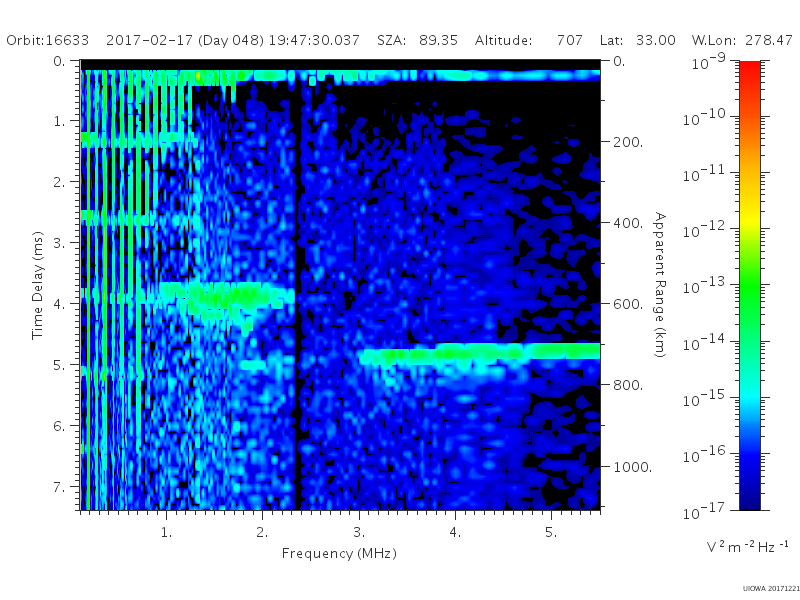Screen dimensions: 800x600
Task: Select the date 2017-02-17 text
Action: (x=149, y=40)
